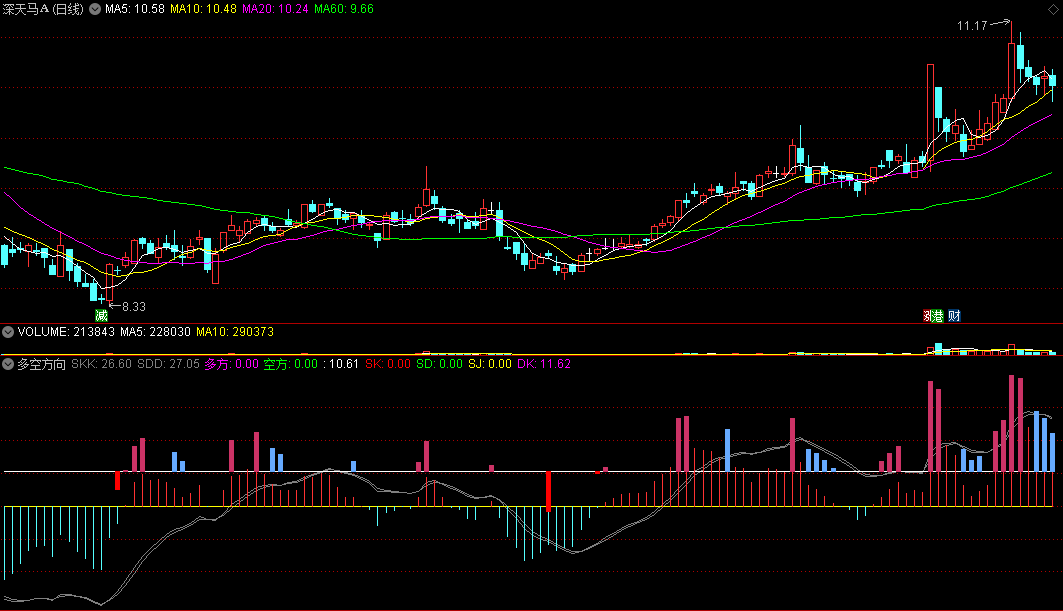Click the SKK: 26.60 value
The height and width of the screenshot is (611, 1063).
pos(102,364)
